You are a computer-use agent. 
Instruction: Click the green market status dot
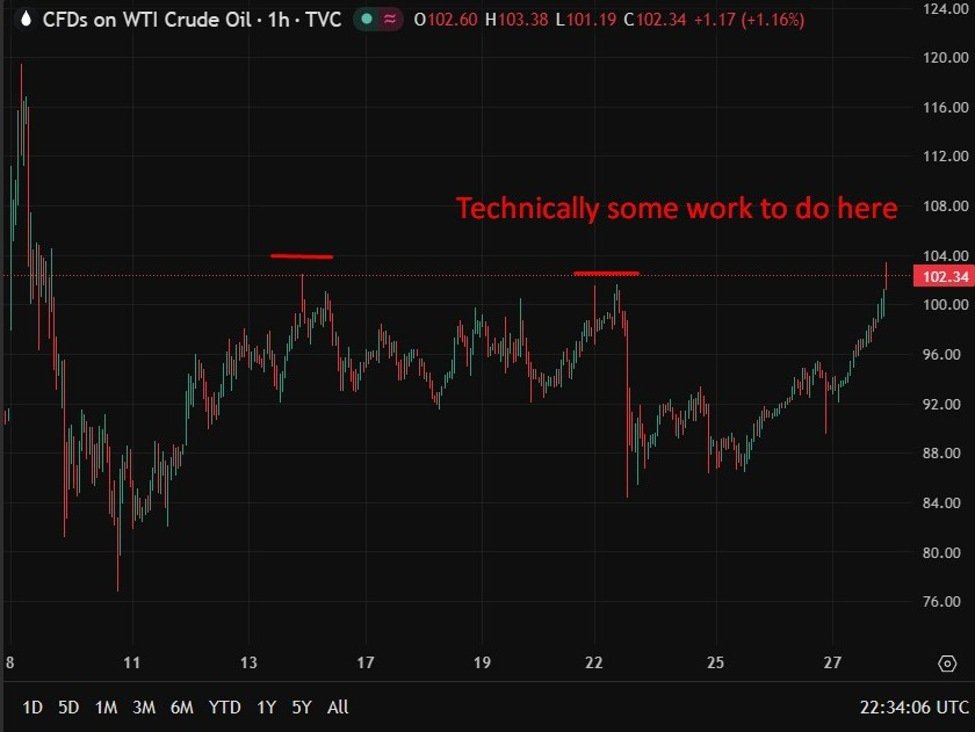pyautogui.click(x=367, y=20)
